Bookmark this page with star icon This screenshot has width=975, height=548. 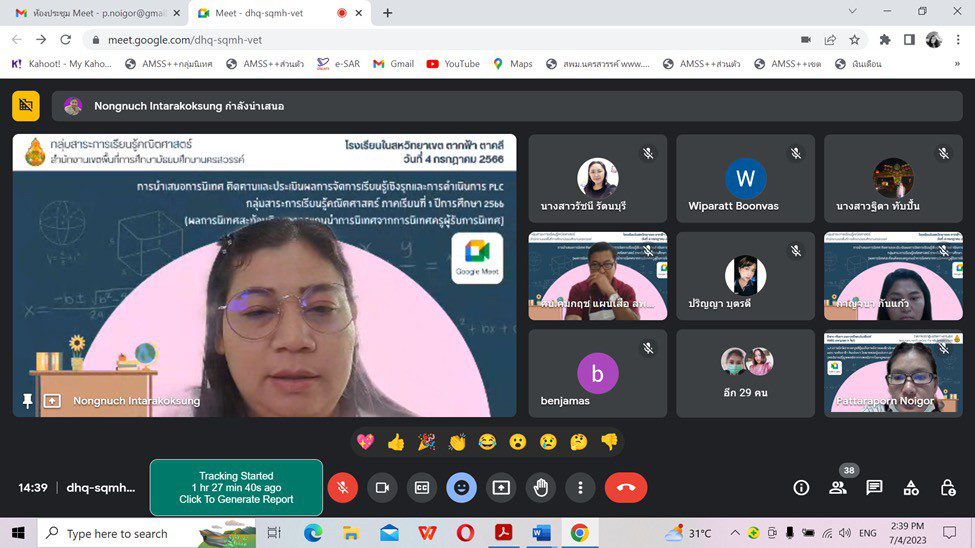click(854, 40)
